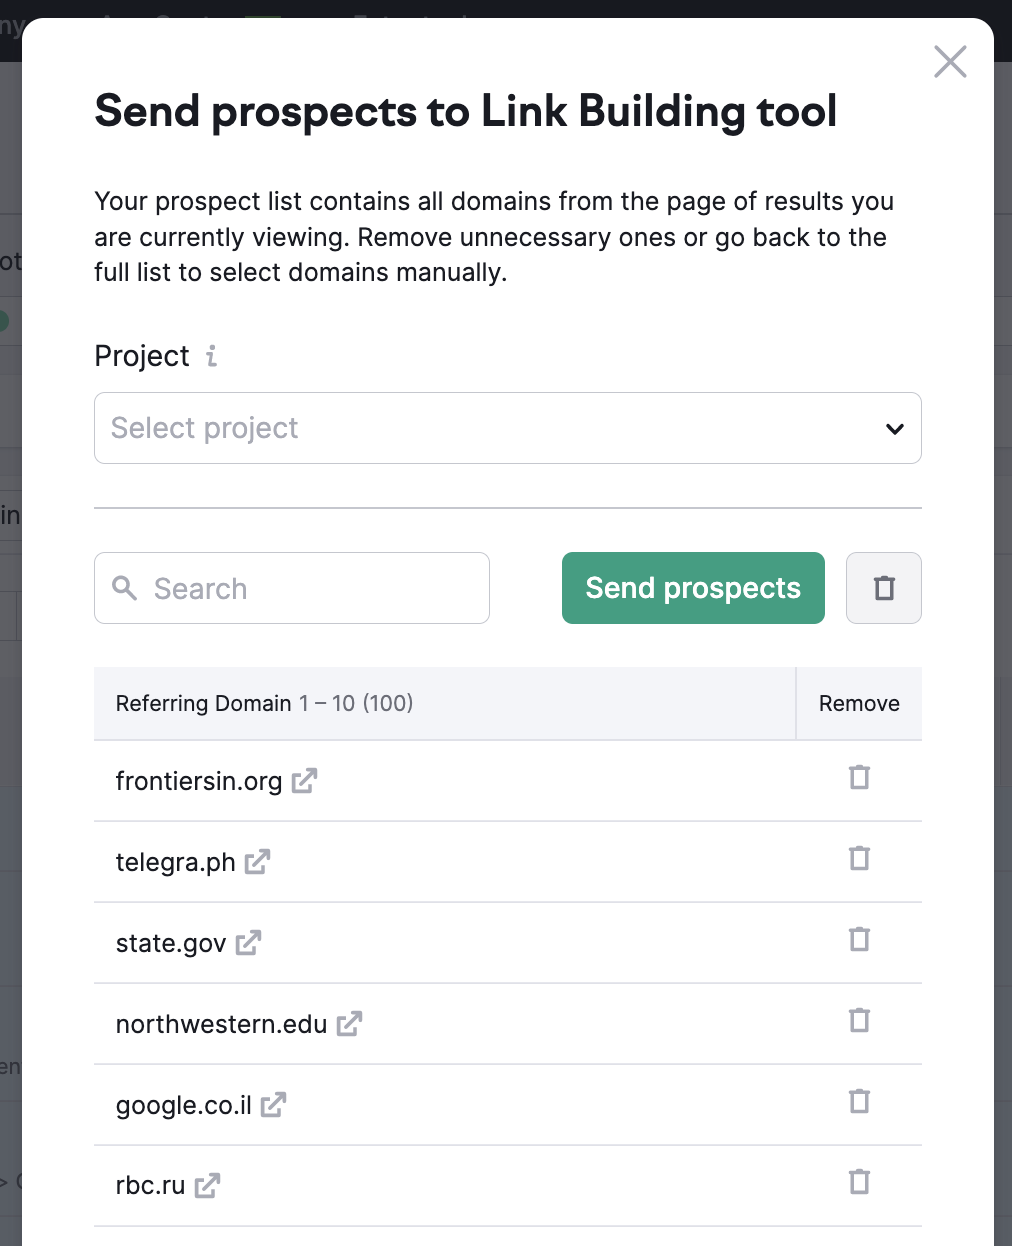
Task: Delete telegra.ph from the prospect list
Action: pyautogui.click(x=859, y=859)
